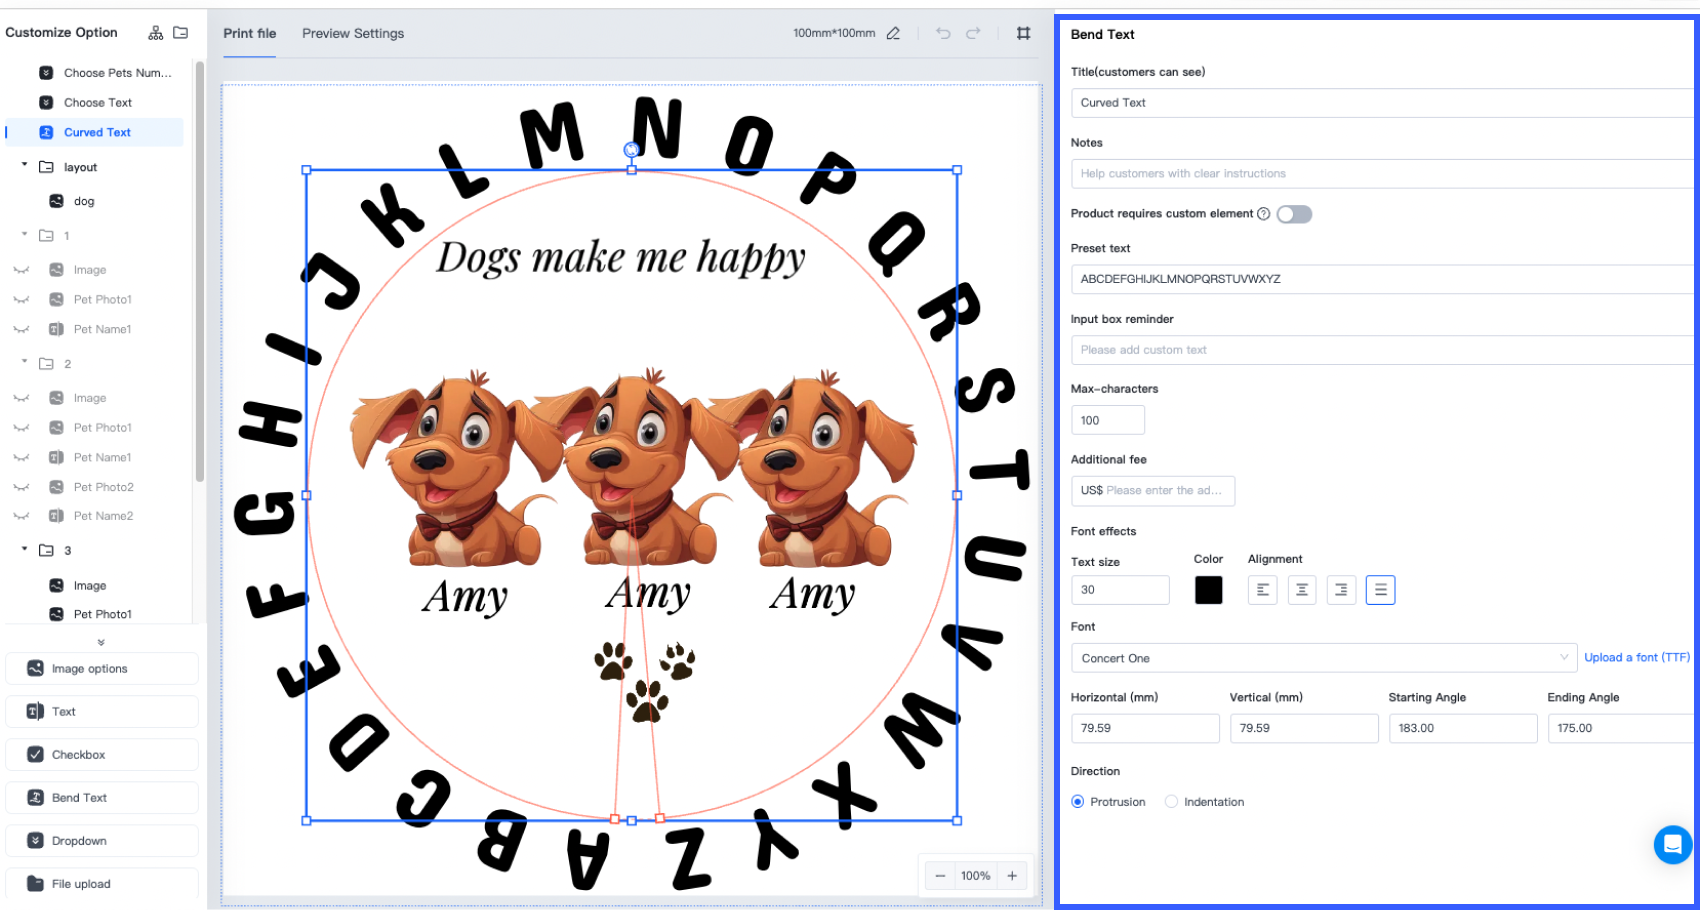The image size is (1700, 910).
Task: Click the layer list scrollbar
Action: (x=200, y=272)
